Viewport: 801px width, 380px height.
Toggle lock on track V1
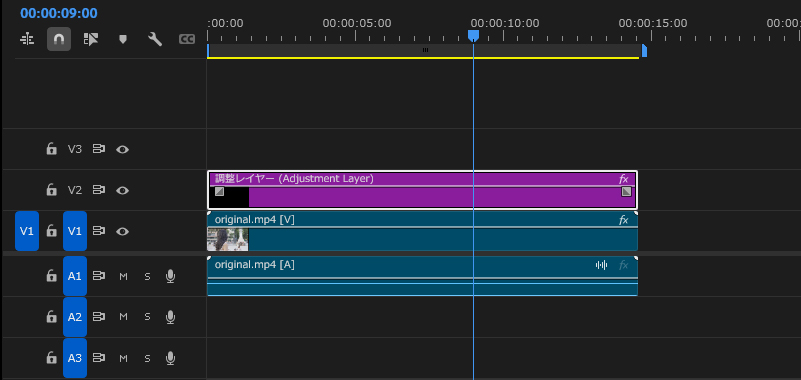coord(51,231)
